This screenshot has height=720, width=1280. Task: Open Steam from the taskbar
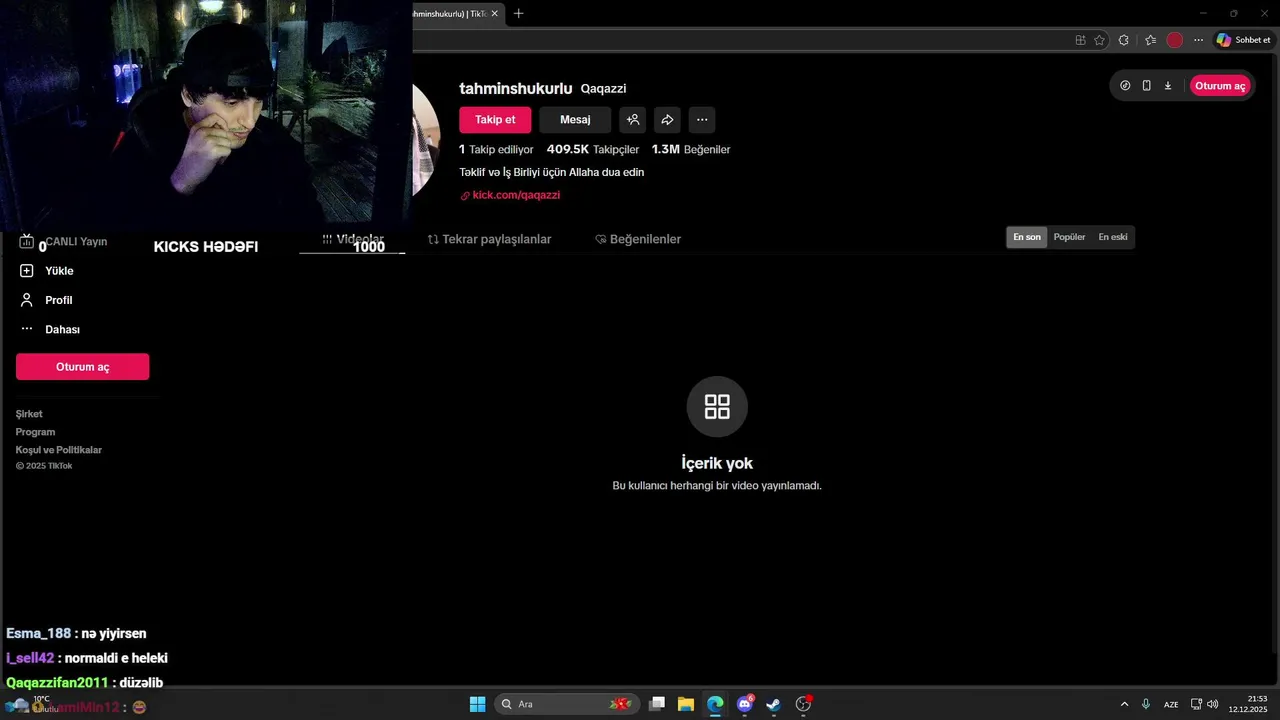(x=773, y=704)
